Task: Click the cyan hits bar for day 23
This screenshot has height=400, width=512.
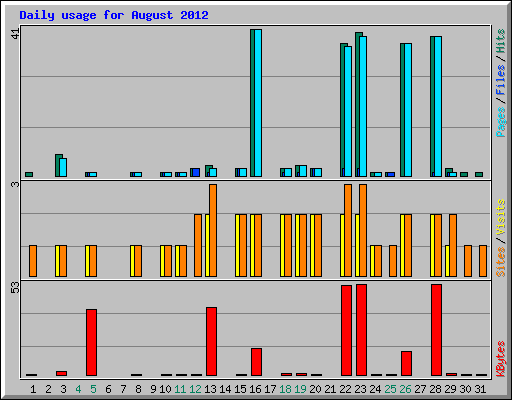Action: pos(363,106)
